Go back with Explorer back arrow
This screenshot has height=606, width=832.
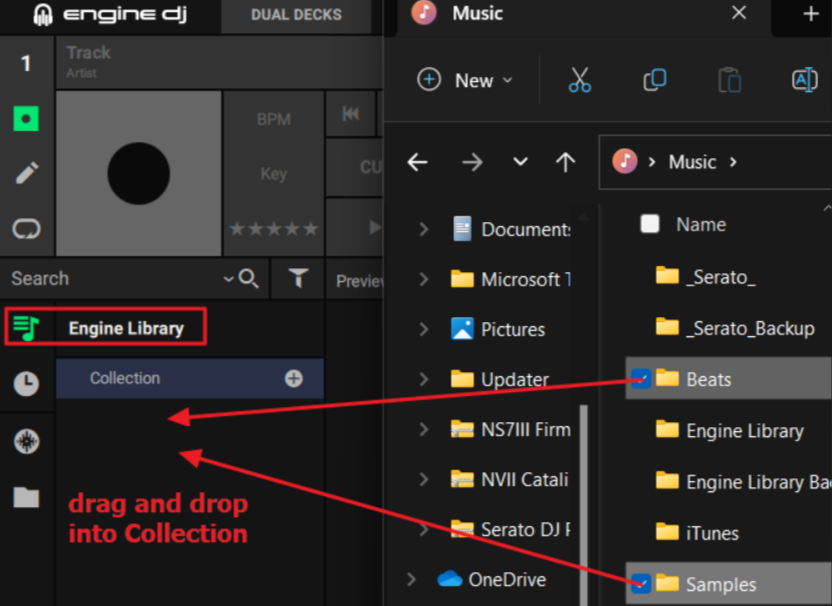pos(418,162)
